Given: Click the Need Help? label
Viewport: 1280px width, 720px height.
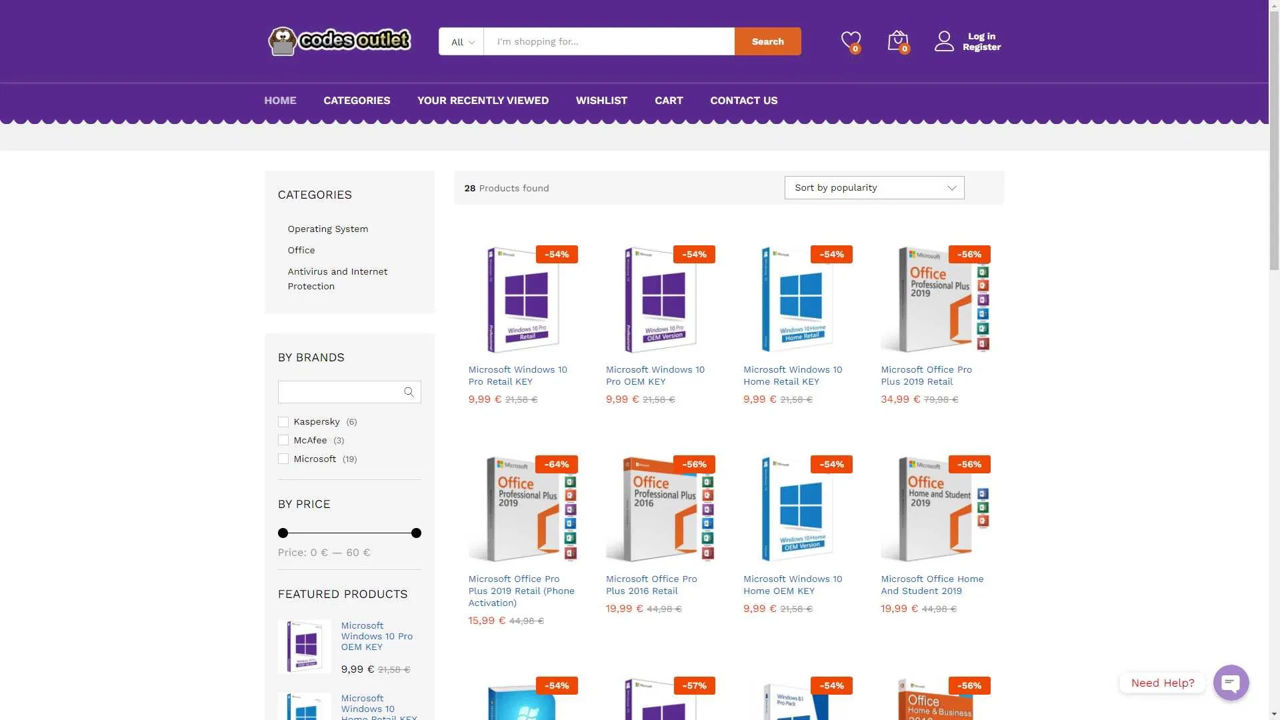Looking at the screenshot, I should [x=1163, y=683].
